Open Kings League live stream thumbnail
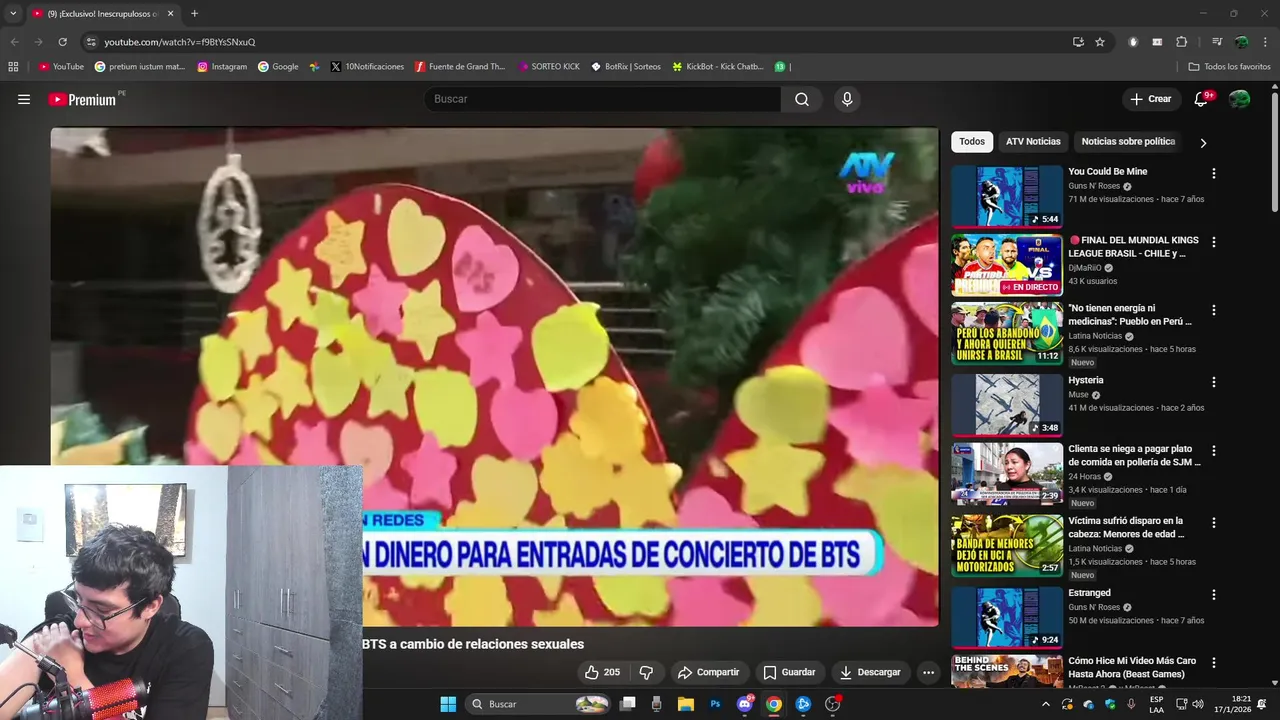Viewport: 1280px width, 720px height. (x=1007, y=265)
